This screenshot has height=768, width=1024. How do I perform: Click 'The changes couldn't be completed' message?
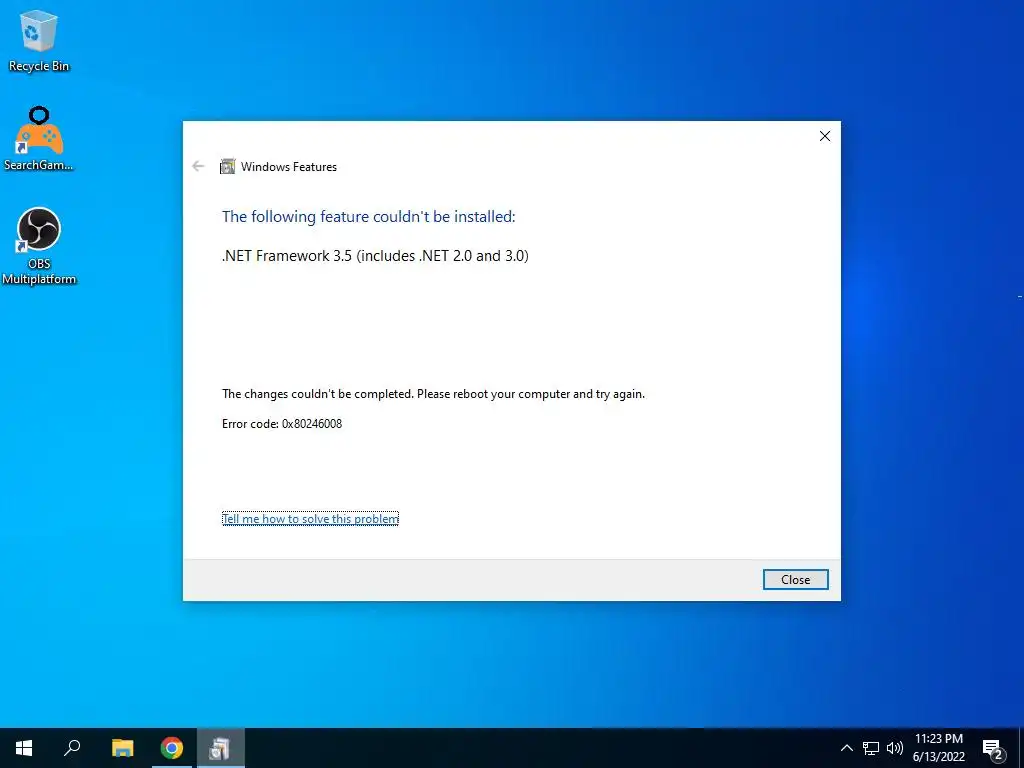coord(433,394)
